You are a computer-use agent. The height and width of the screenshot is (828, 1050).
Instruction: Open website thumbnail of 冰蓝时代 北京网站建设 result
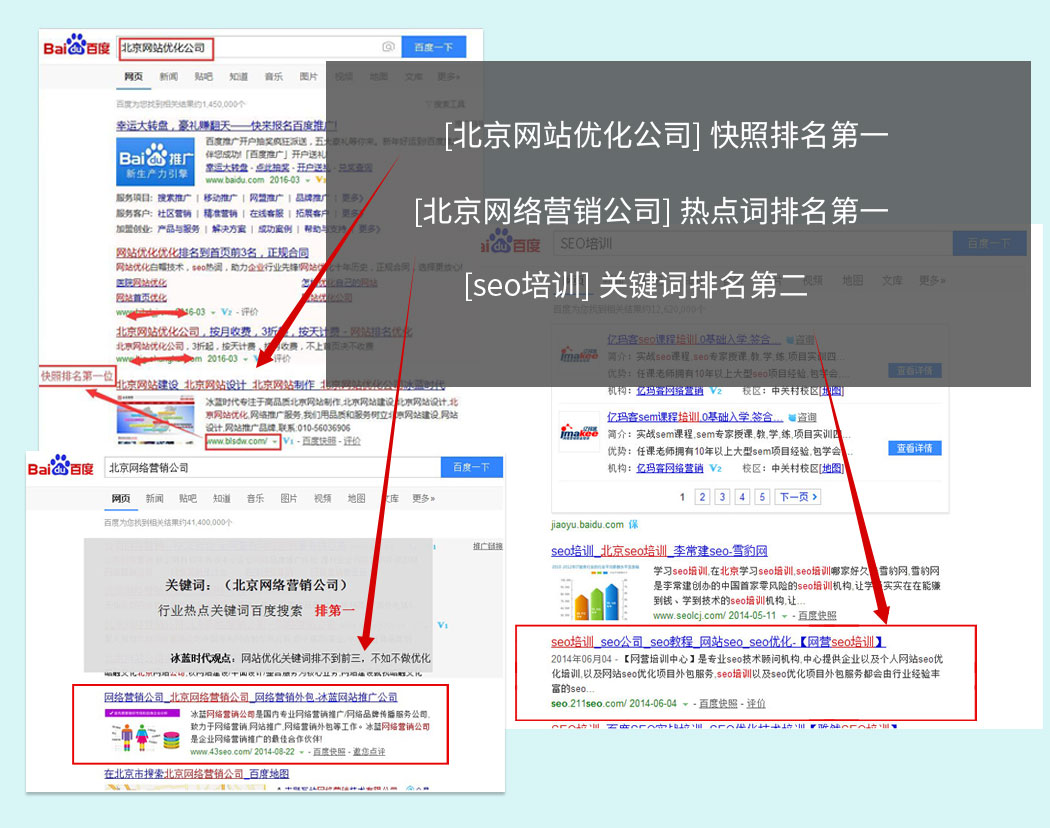(156, 419)
